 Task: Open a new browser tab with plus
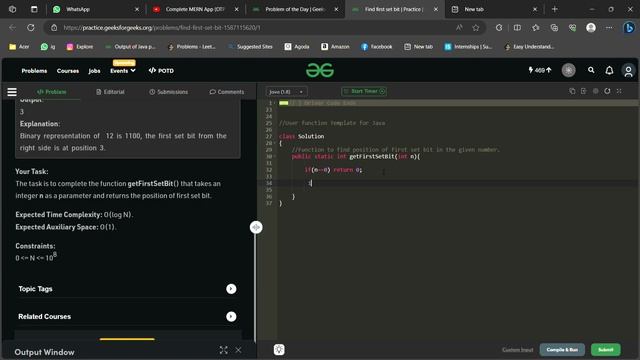[554, 9]
